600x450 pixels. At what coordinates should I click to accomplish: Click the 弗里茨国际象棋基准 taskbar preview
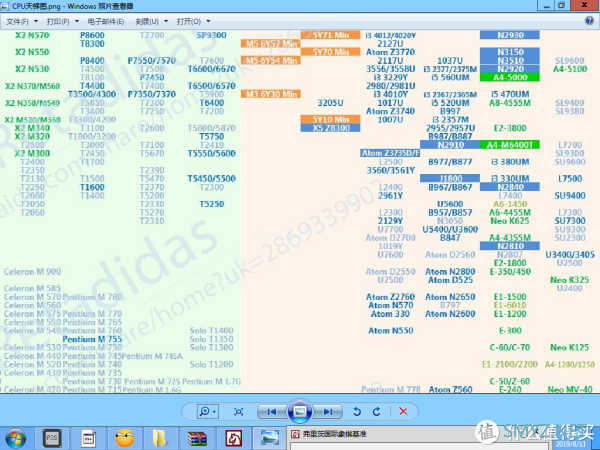(x=334, y=434)
